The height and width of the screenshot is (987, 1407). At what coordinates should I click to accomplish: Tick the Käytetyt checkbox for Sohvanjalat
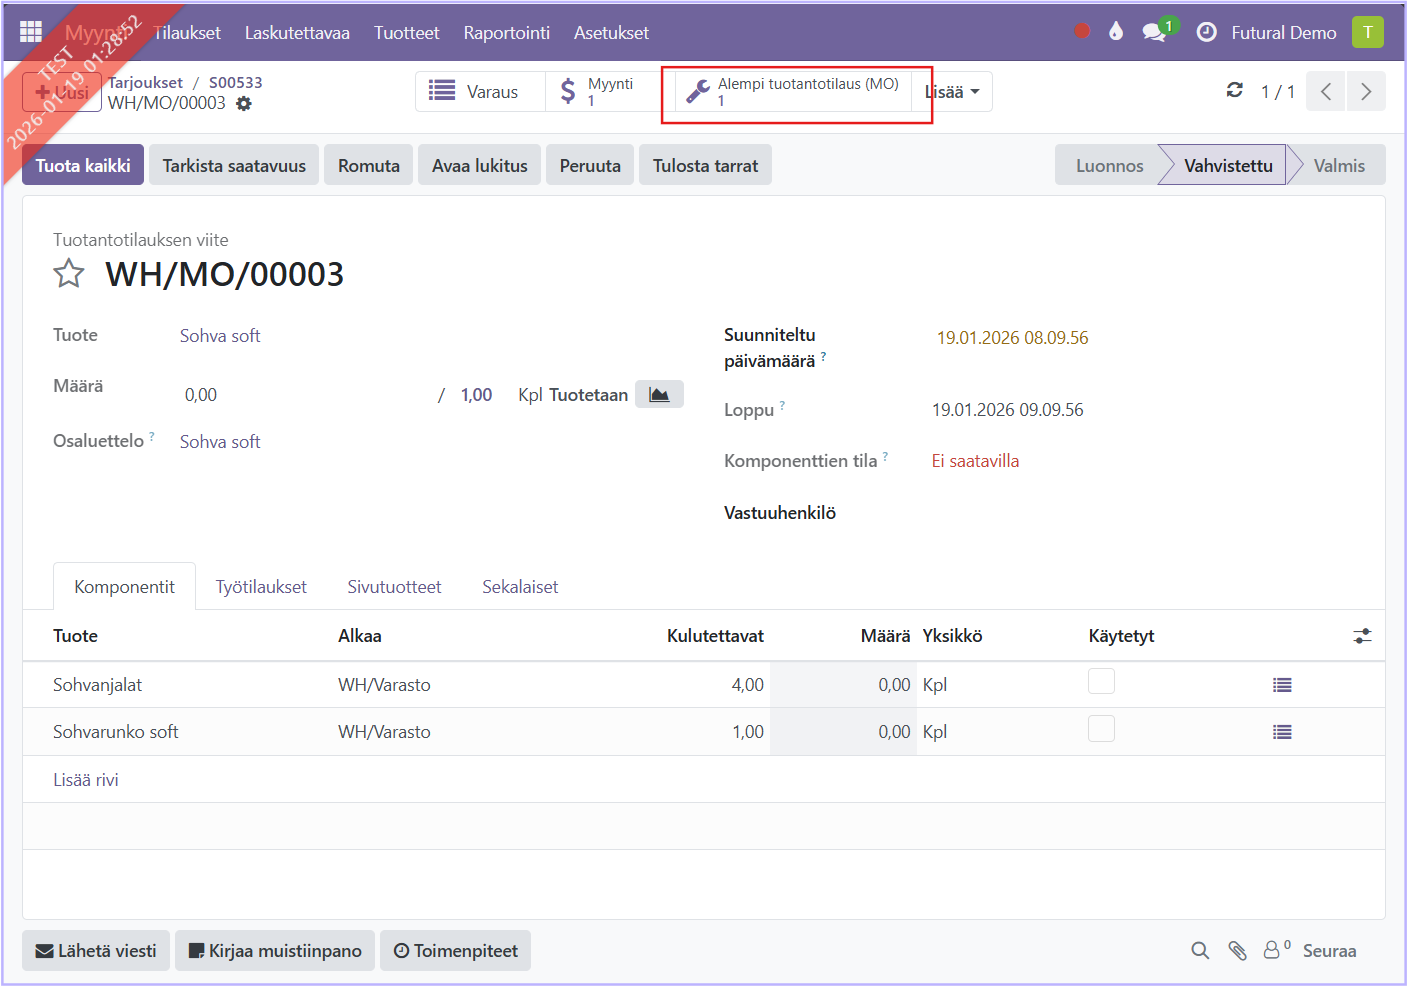[x=1101, y=682]
